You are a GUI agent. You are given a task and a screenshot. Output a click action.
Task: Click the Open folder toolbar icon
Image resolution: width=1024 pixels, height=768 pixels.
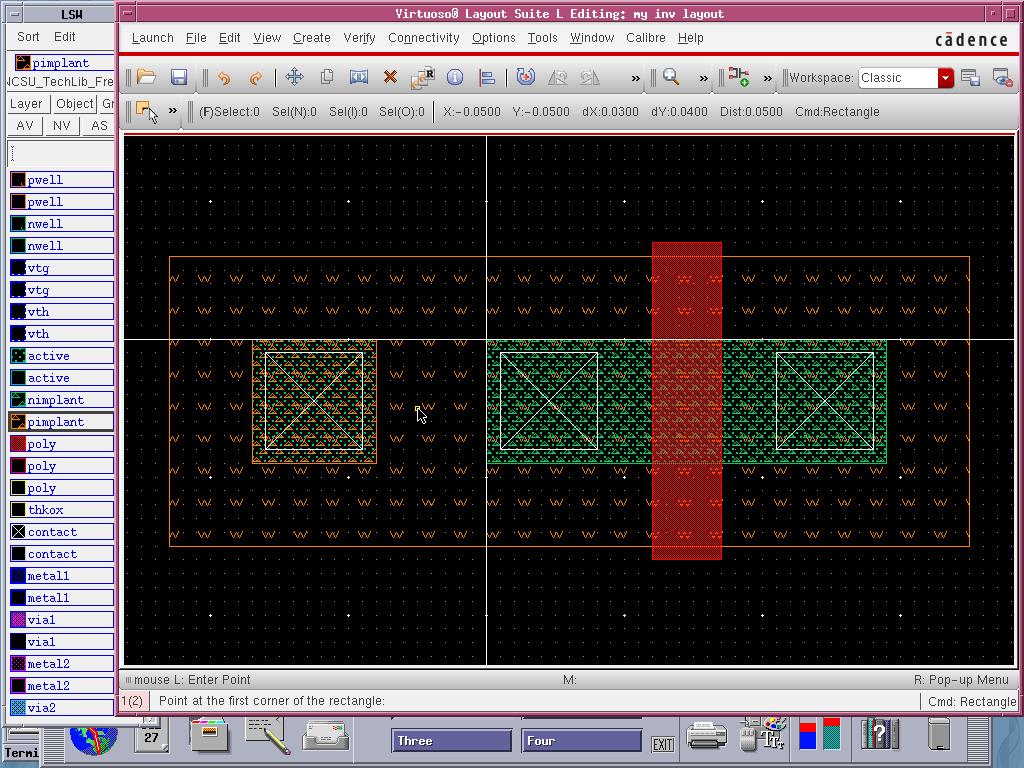[x=146, y=77]
